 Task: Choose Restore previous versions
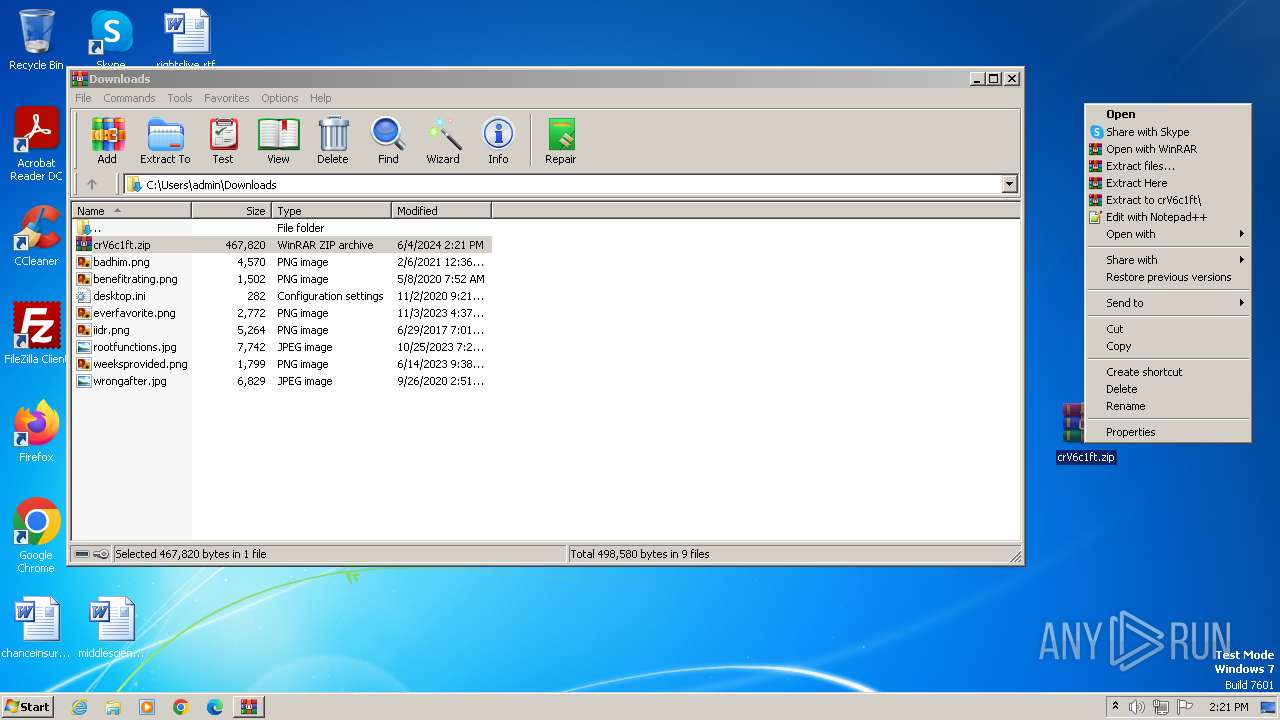pyautogui.click(x=1168, y=277)
